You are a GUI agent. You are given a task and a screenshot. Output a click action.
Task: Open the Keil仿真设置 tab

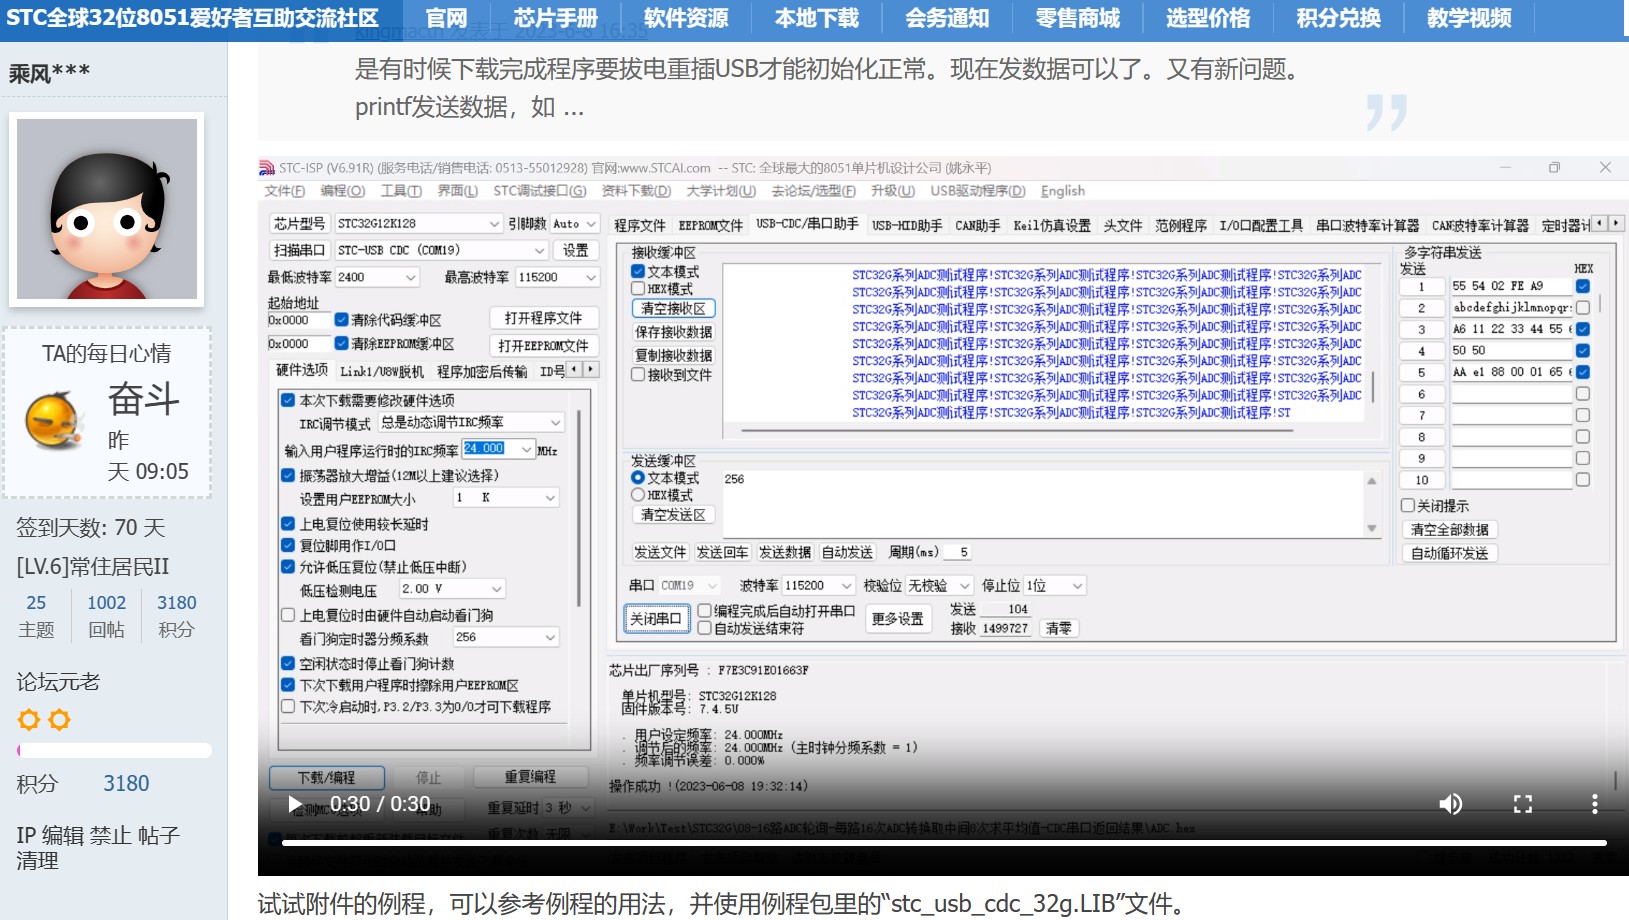click(x=1052, y=226)
